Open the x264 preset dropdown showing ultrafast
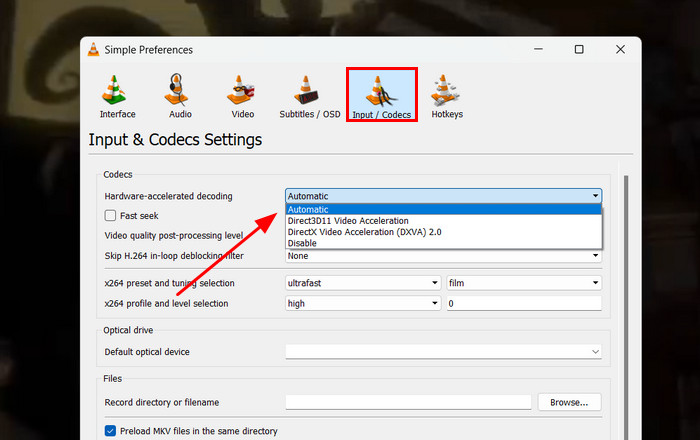Viewport: 700px width, 440px height. point(363,283)
